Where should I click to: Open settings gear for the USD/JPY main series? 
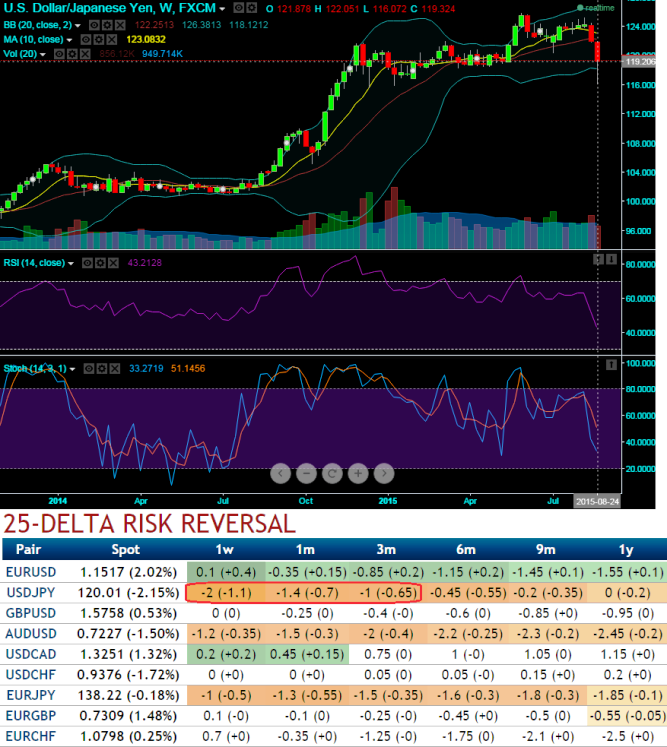(x=252, y=8)
